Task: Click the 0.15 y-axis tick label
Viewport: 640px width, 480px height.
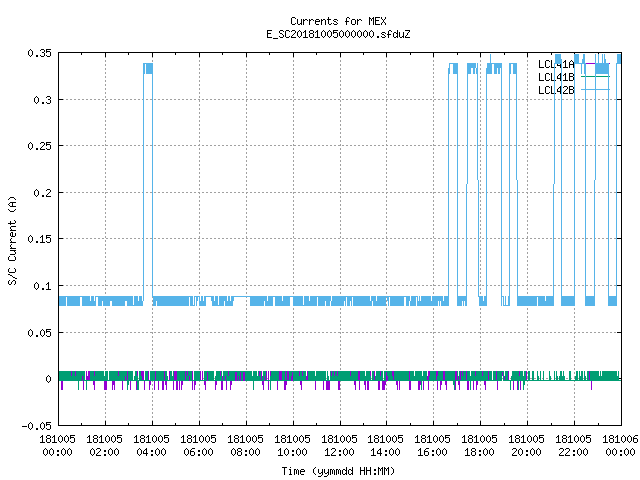Action: pyautogui.click(x=40, y=239)
